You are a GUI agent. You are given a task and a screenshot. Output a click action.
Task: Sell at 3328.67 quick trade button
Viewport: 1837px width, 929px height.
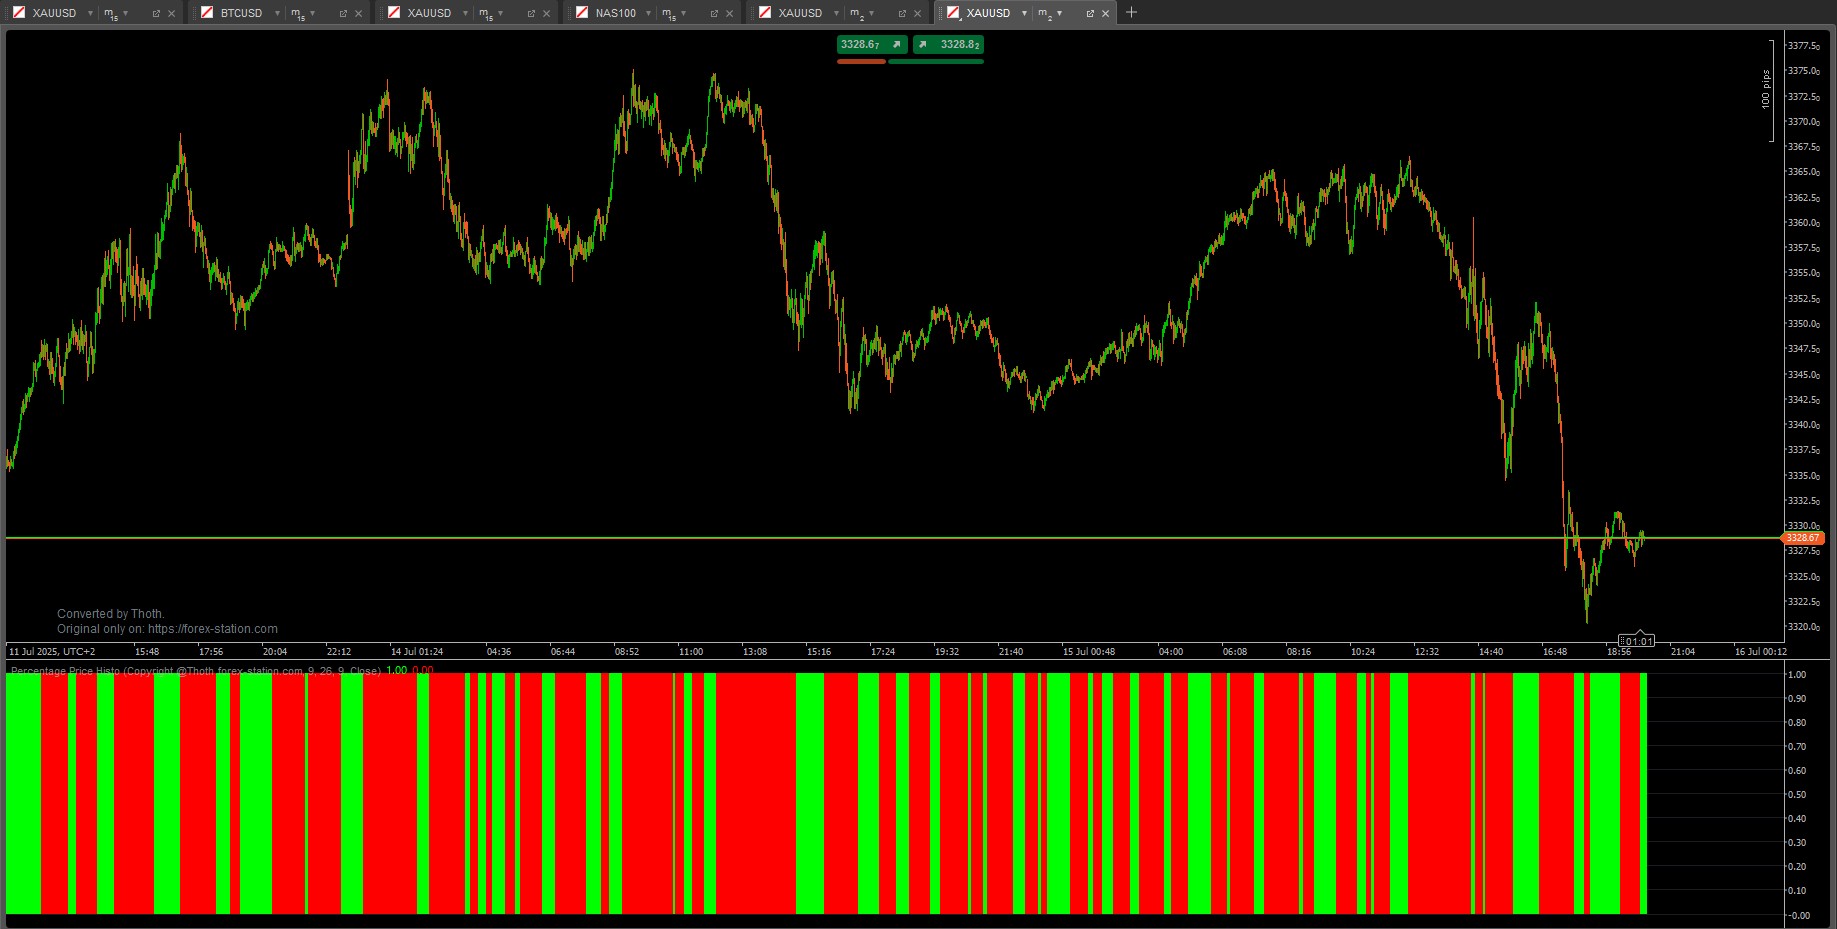click(x=872, y=44)
